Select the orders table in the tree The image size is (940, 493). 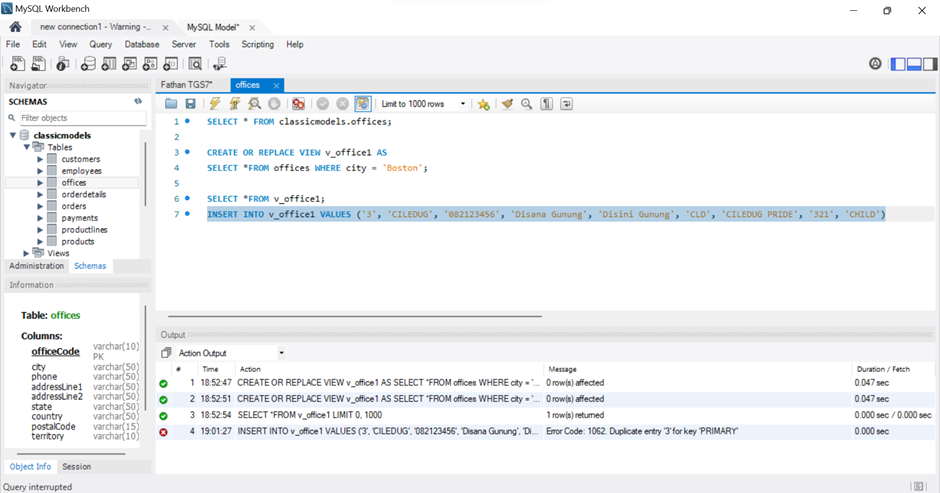(74, 206)
